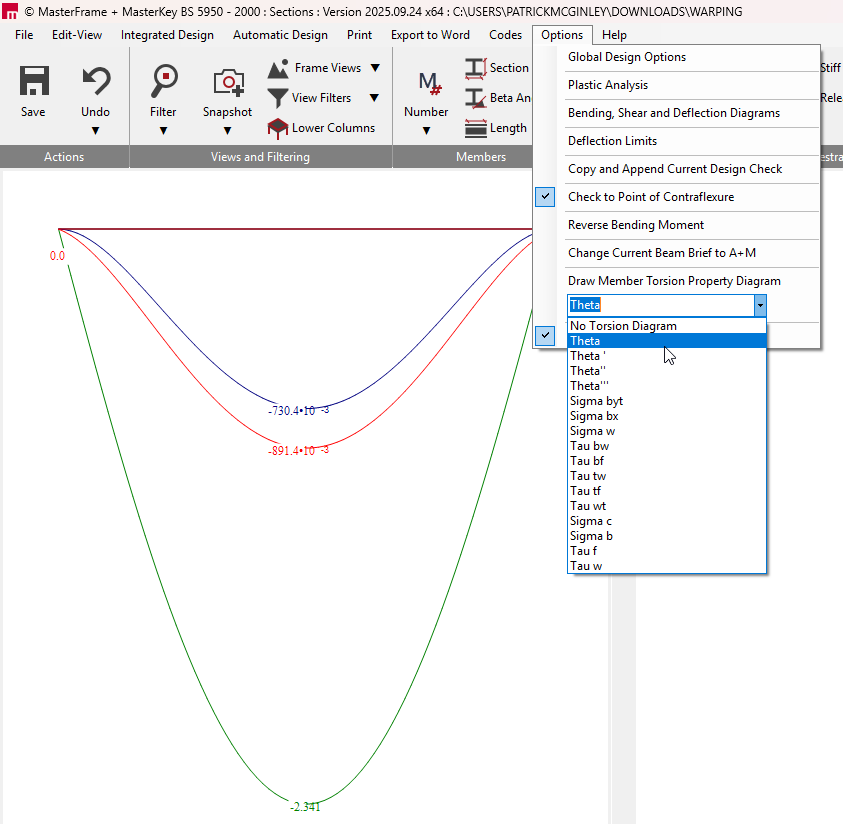Open the Filter magnifier tool
The width and height of the screenshot is (843, 824).
[x=163, y=82]
